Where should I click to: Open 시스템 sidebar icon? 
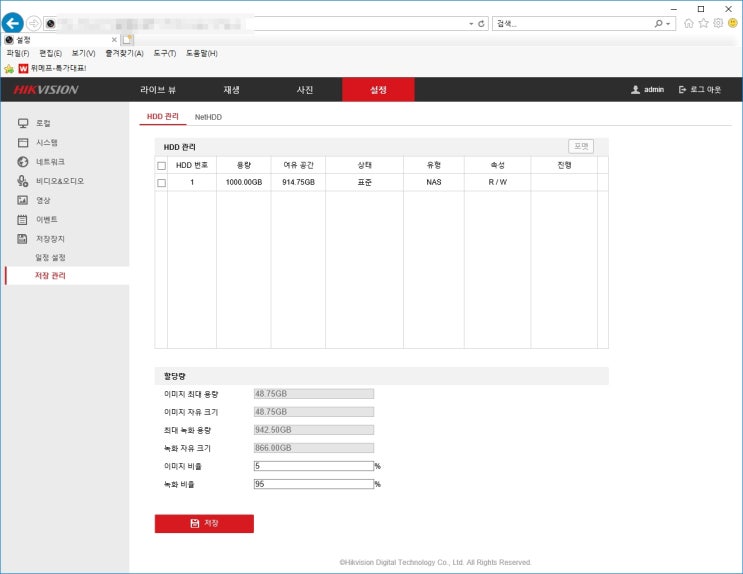coord(23,143)
